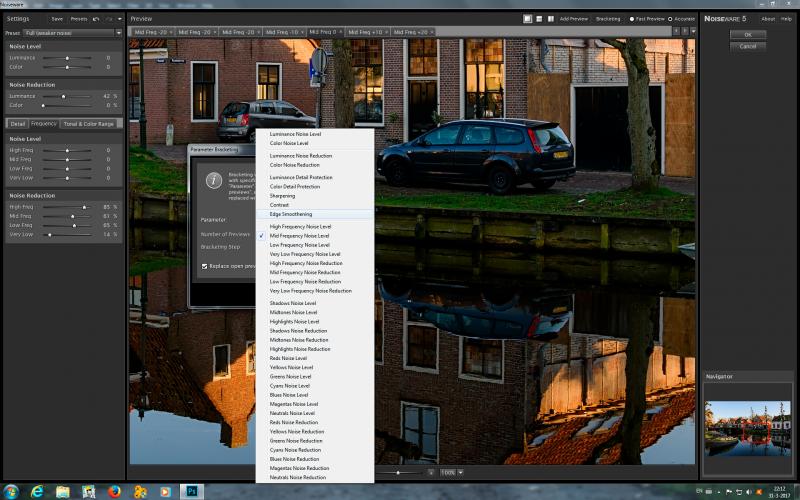Choose Edge Smoothening from parameter list
Screen dimensions: 800x500
click(315, 214)
